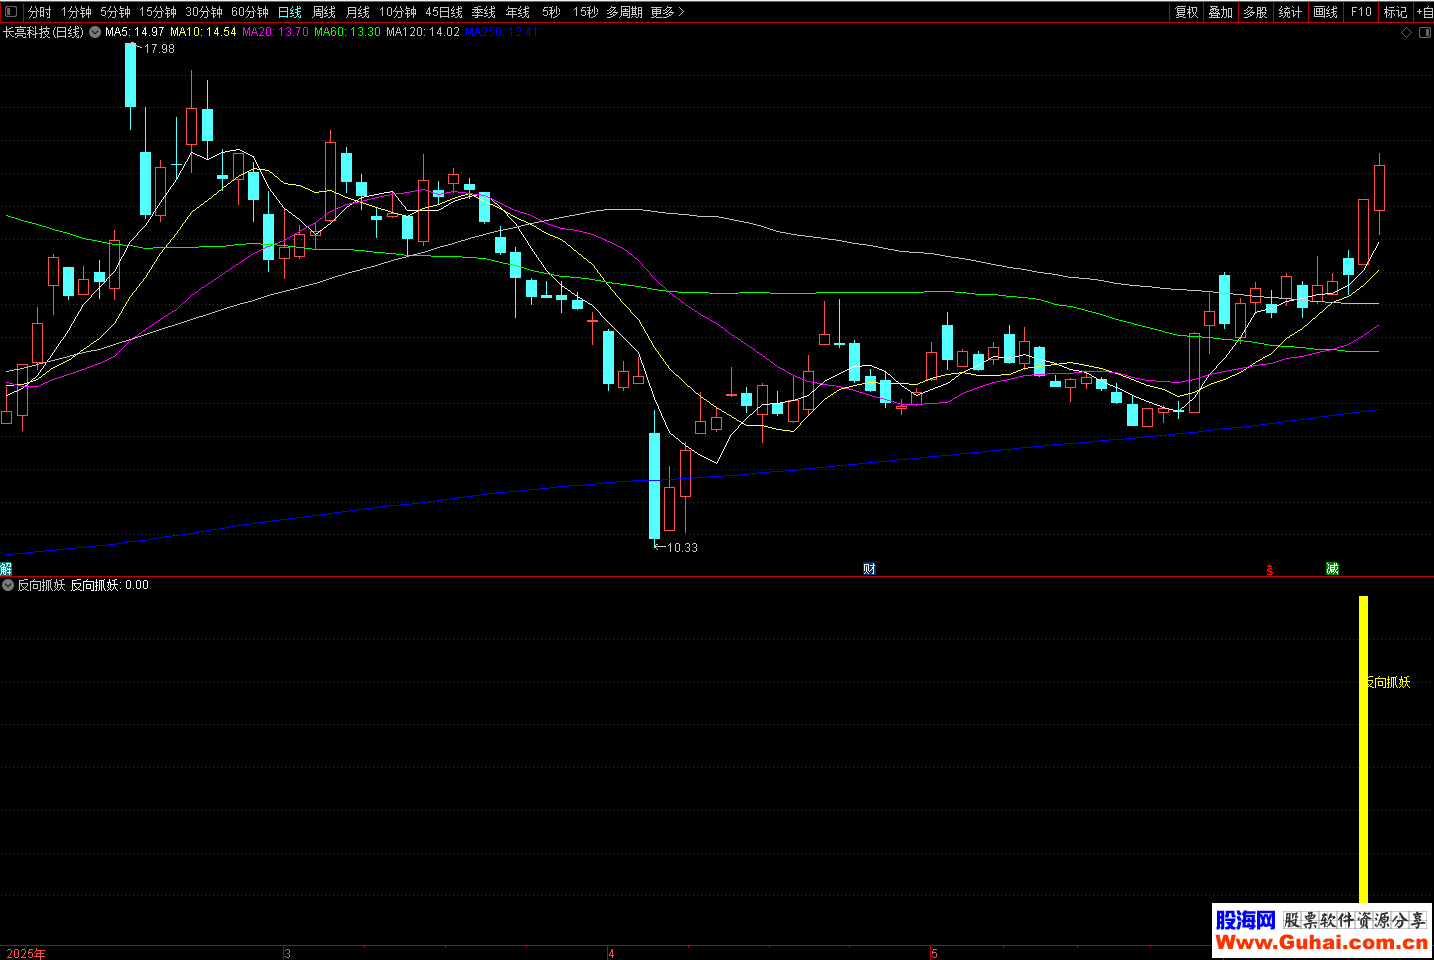The height and width of the screenshot is (960, 1434).
Task: Click the 解 marker at chart bottom left
Action: point(6,568)
